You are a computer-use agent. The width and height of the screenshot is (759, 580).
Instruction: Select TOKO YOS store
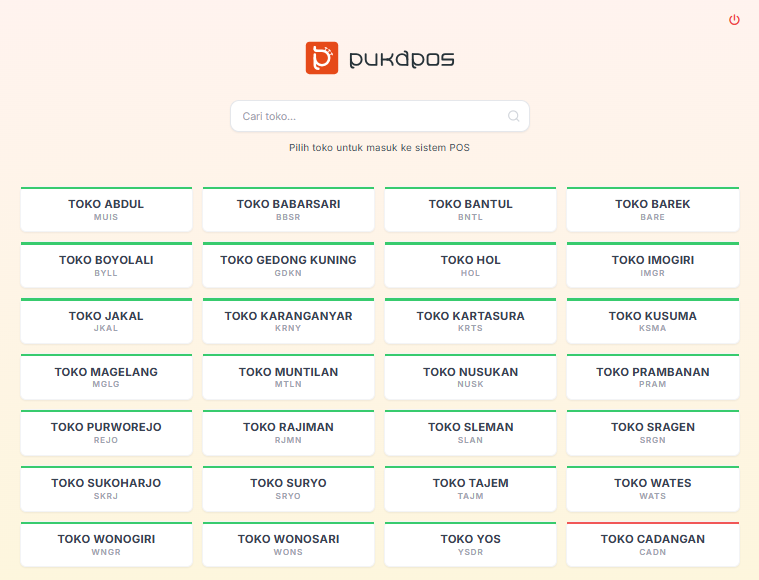[470, 545]
